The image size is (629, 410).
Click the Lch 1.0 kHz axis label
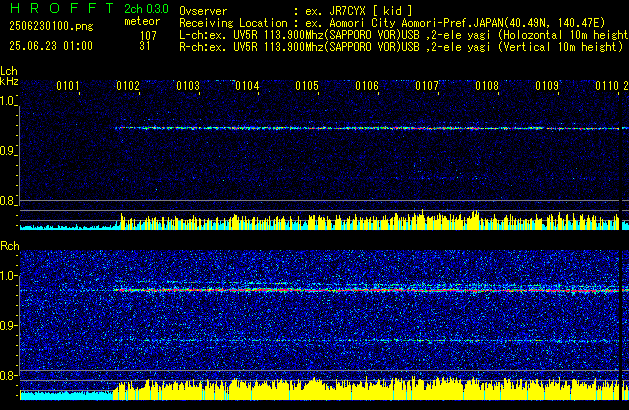tap(8, 101)
